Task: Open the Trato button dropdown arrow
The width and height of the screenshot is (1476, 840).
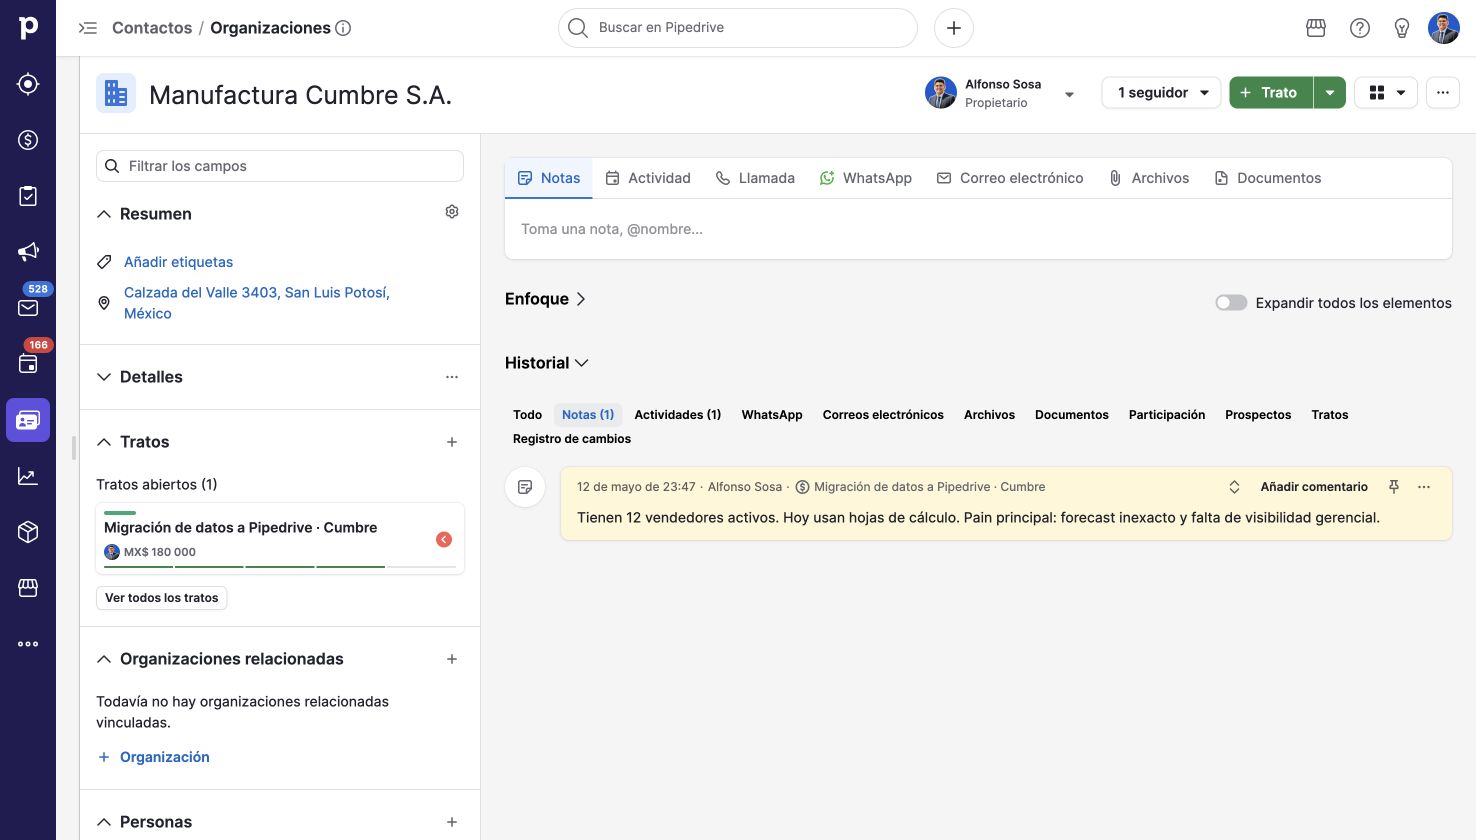Action: pos(1330,93)
